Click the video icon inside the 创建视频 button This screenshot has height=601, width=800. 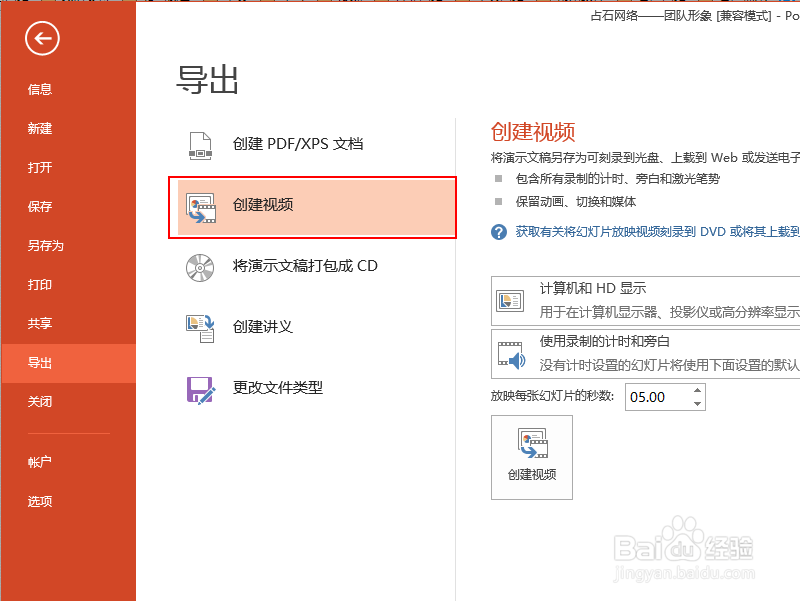(x=531, y=443)
